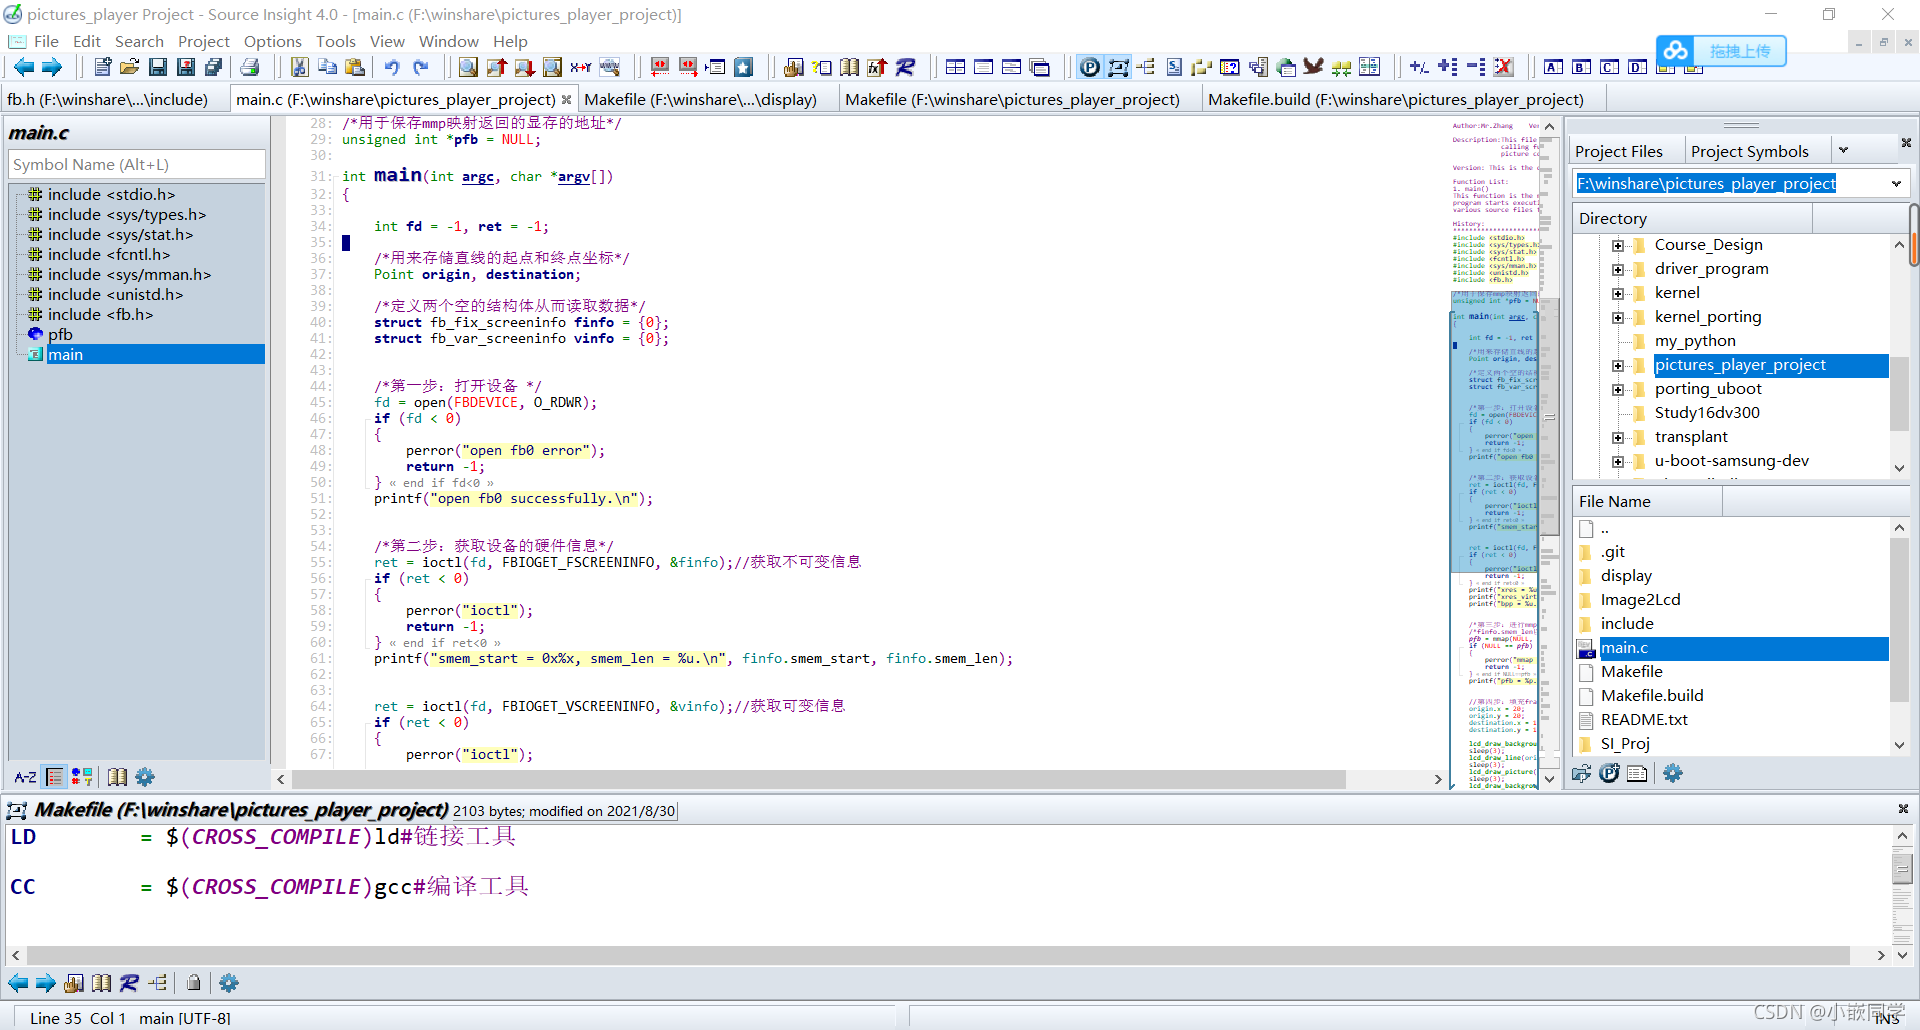This screenshot has width=1920, height=1030.
Task: Open a file with folder icon
Action: click(130, 67)
